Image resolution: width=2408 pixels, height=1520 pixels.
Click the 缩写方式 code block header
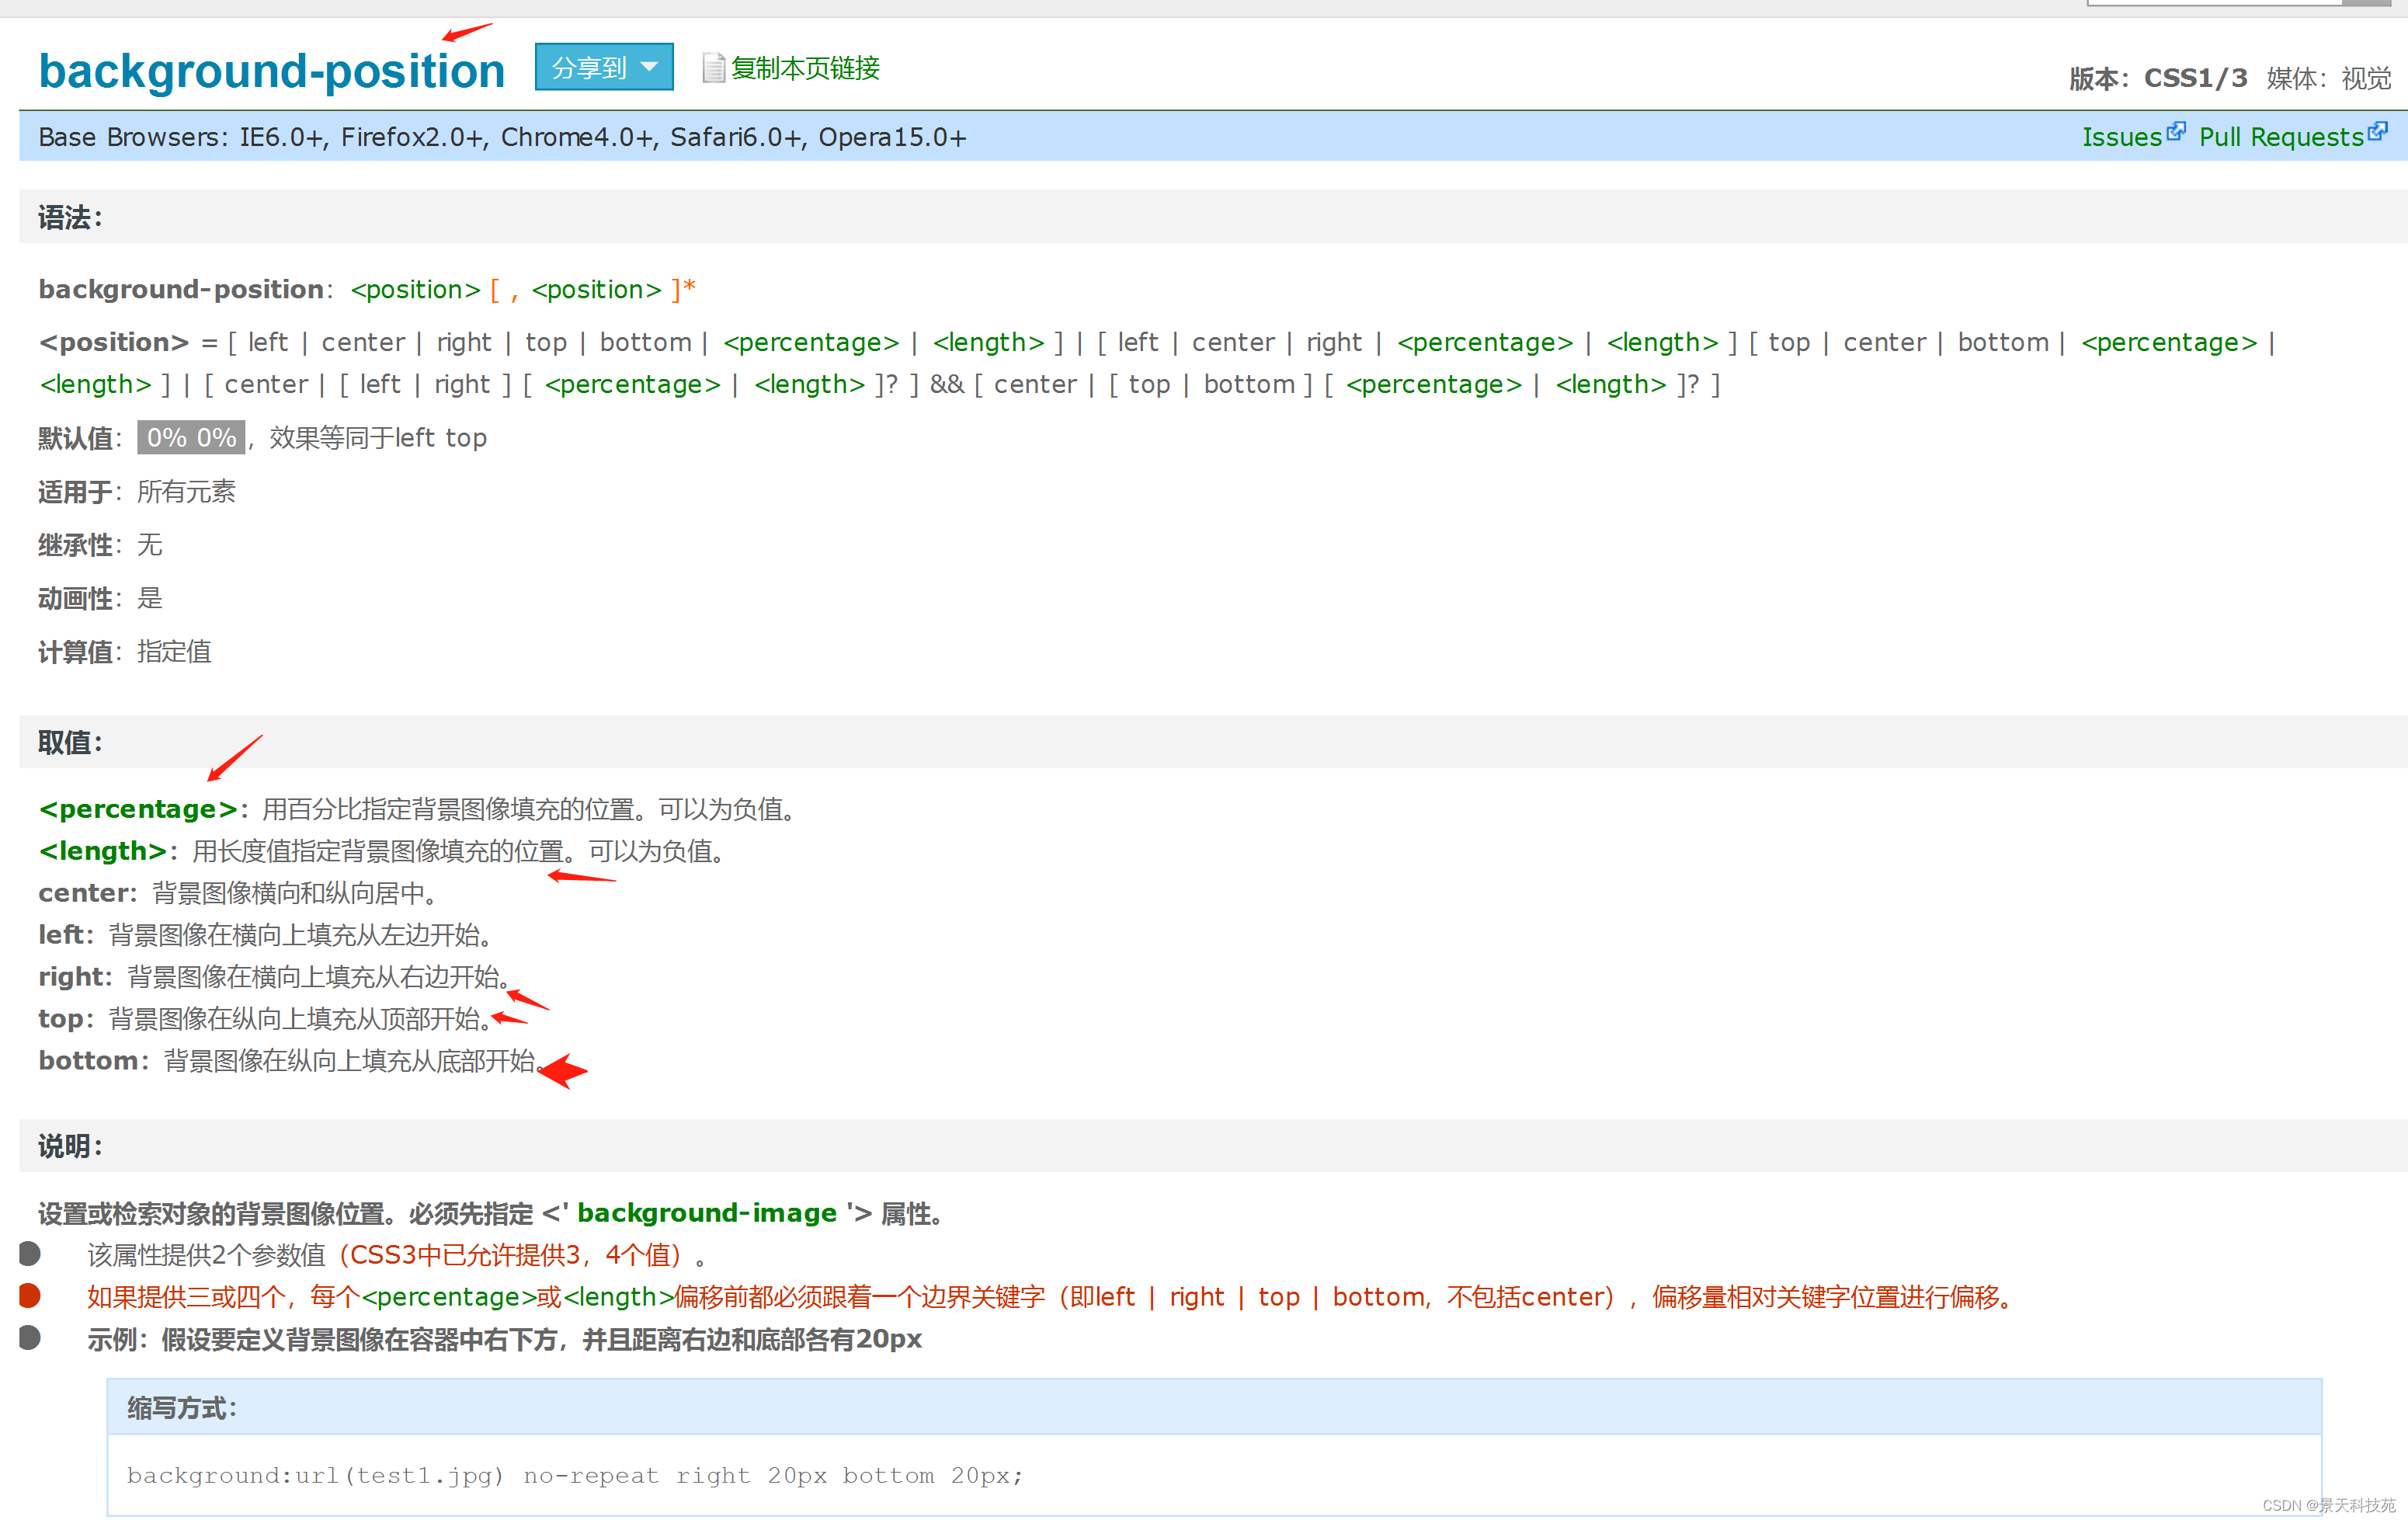181,1407
